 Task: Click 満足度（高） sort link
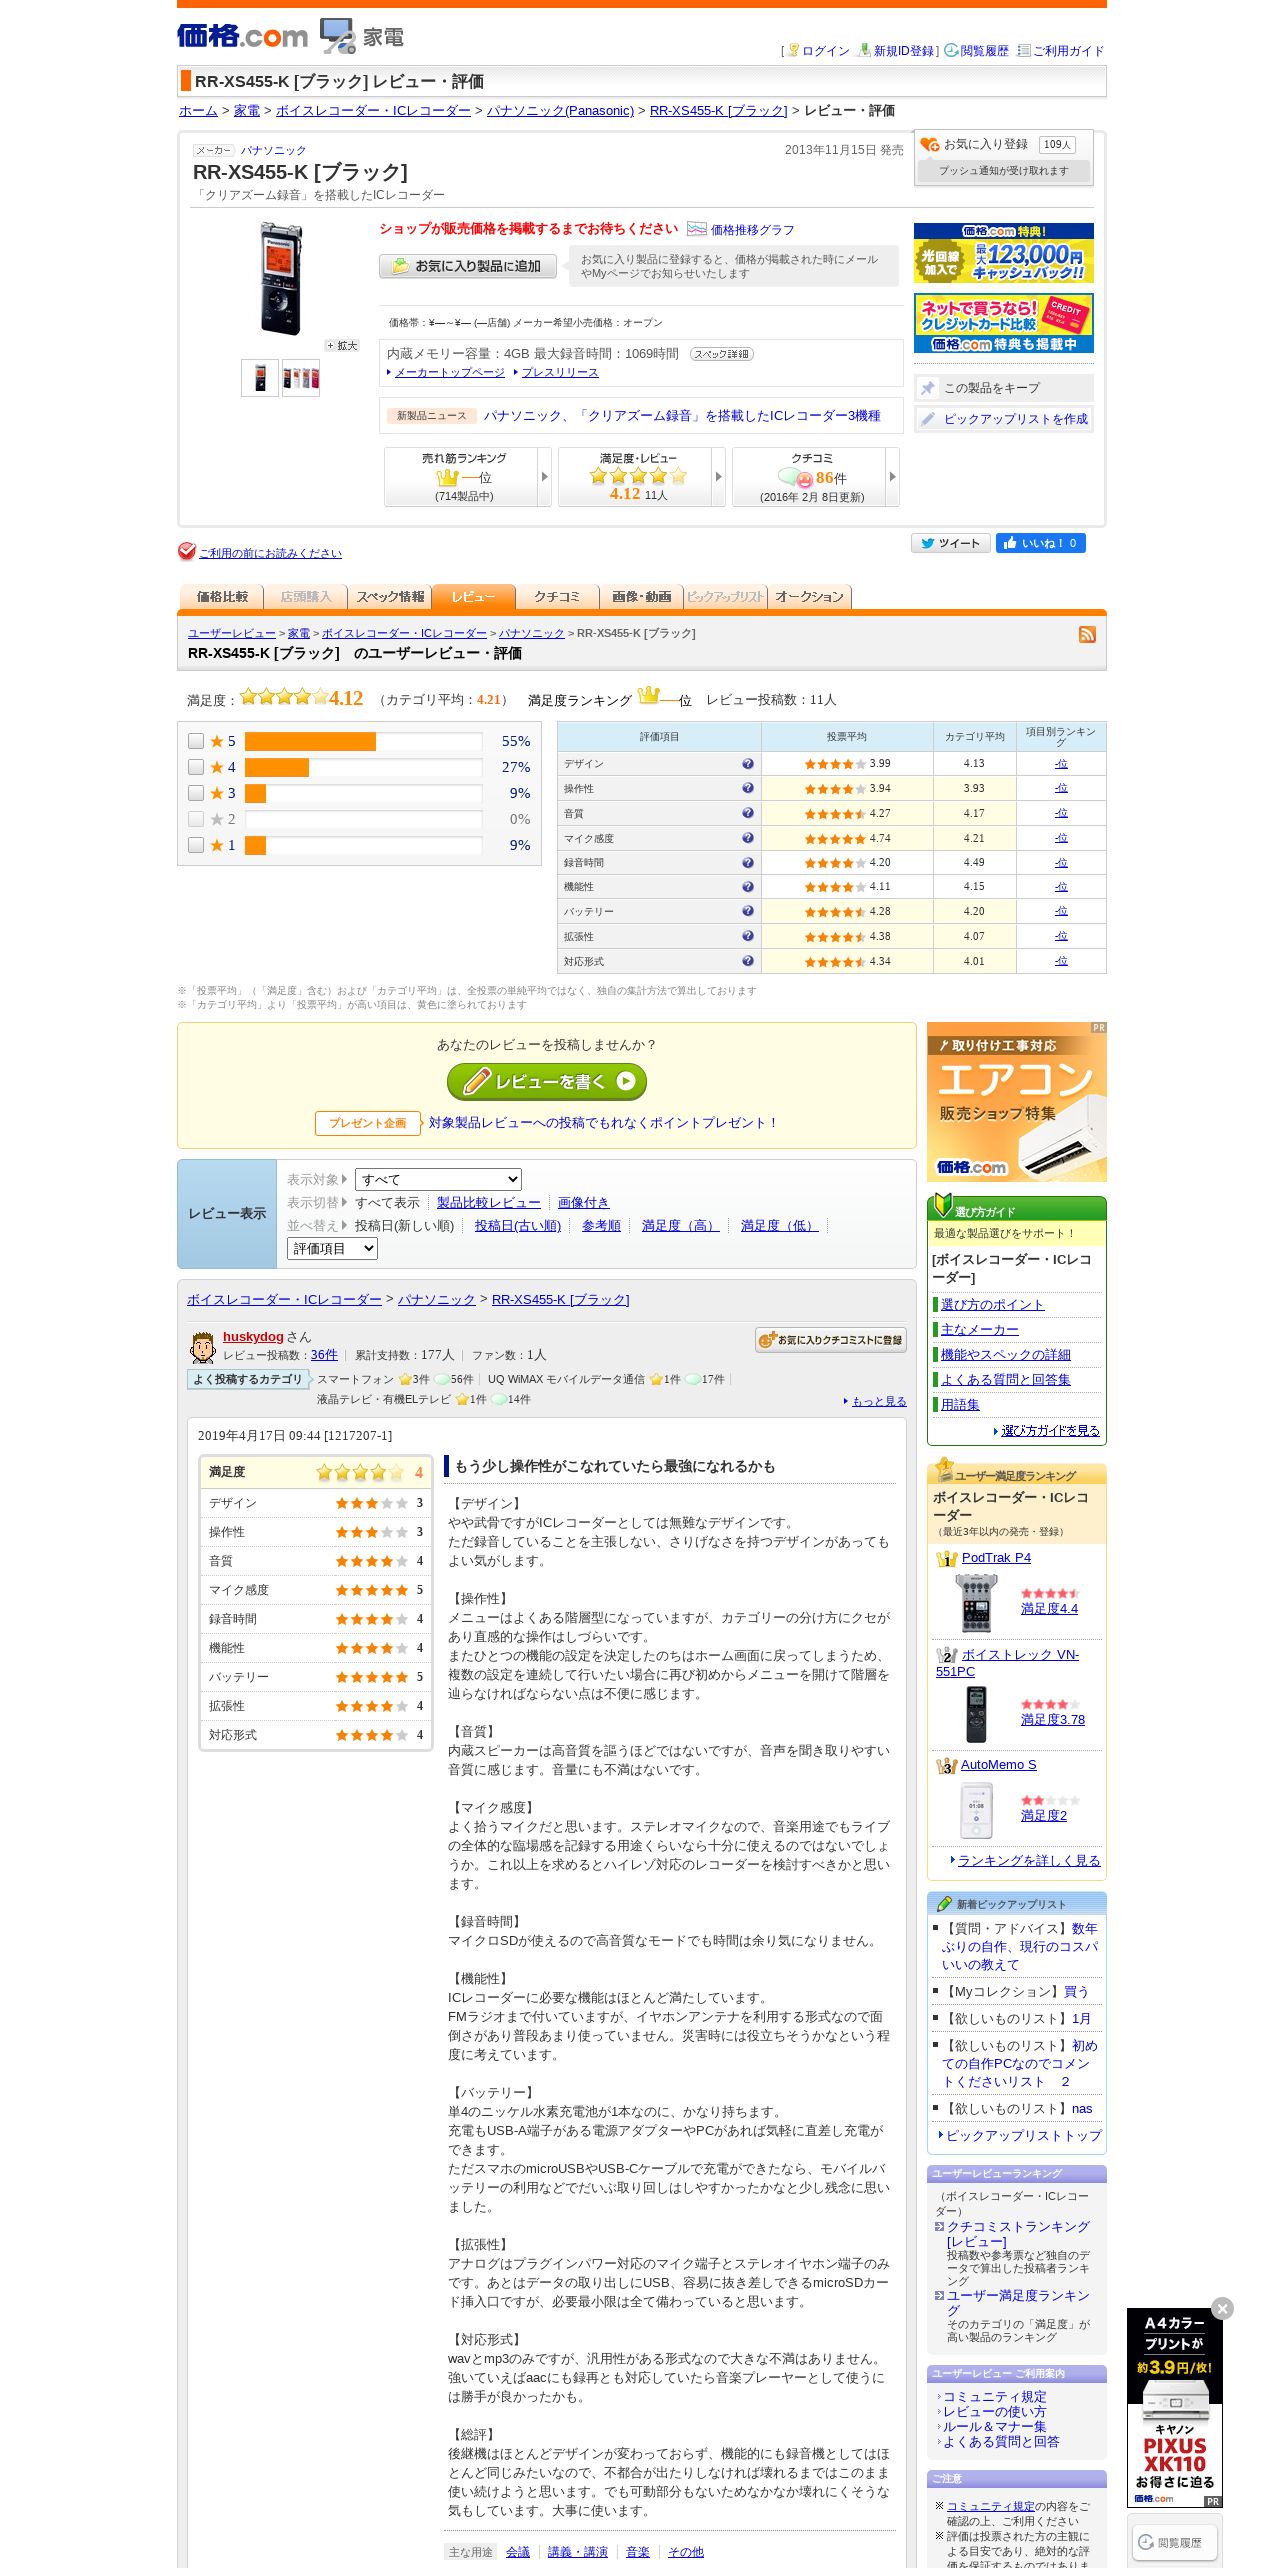tap(681, 1226)
